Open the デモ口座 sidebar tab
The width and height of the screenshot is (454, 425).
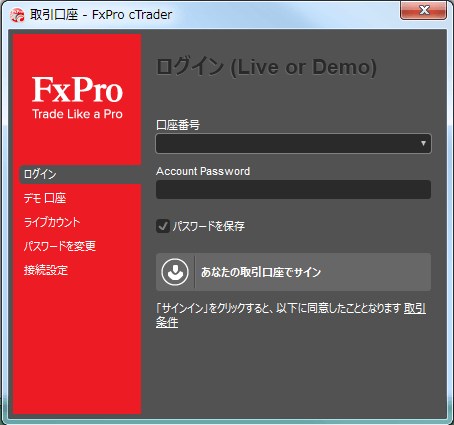45,198
